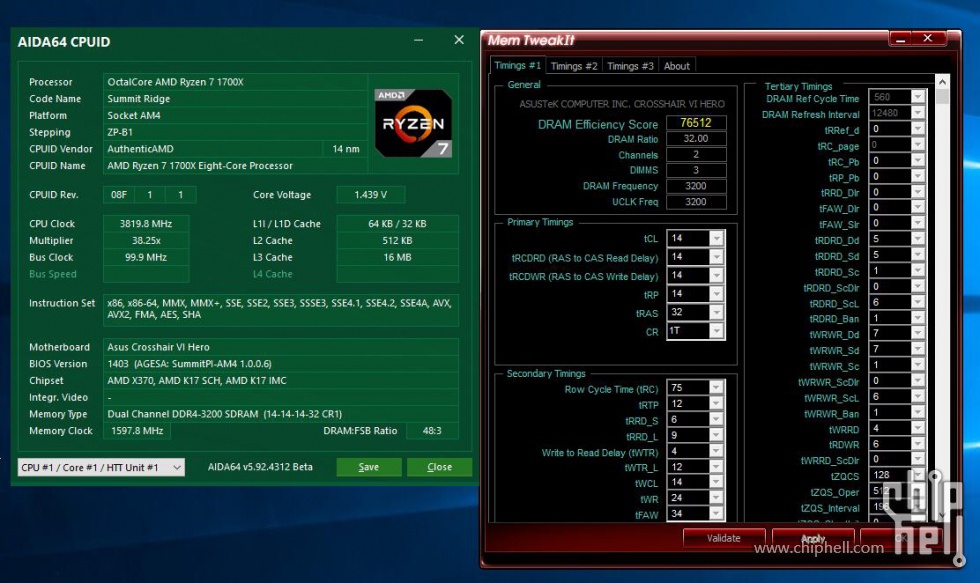Click the DRAM Efficiency Score field 76512
Image resolution: width=980 pixels, height=583 pixels.
696,123
